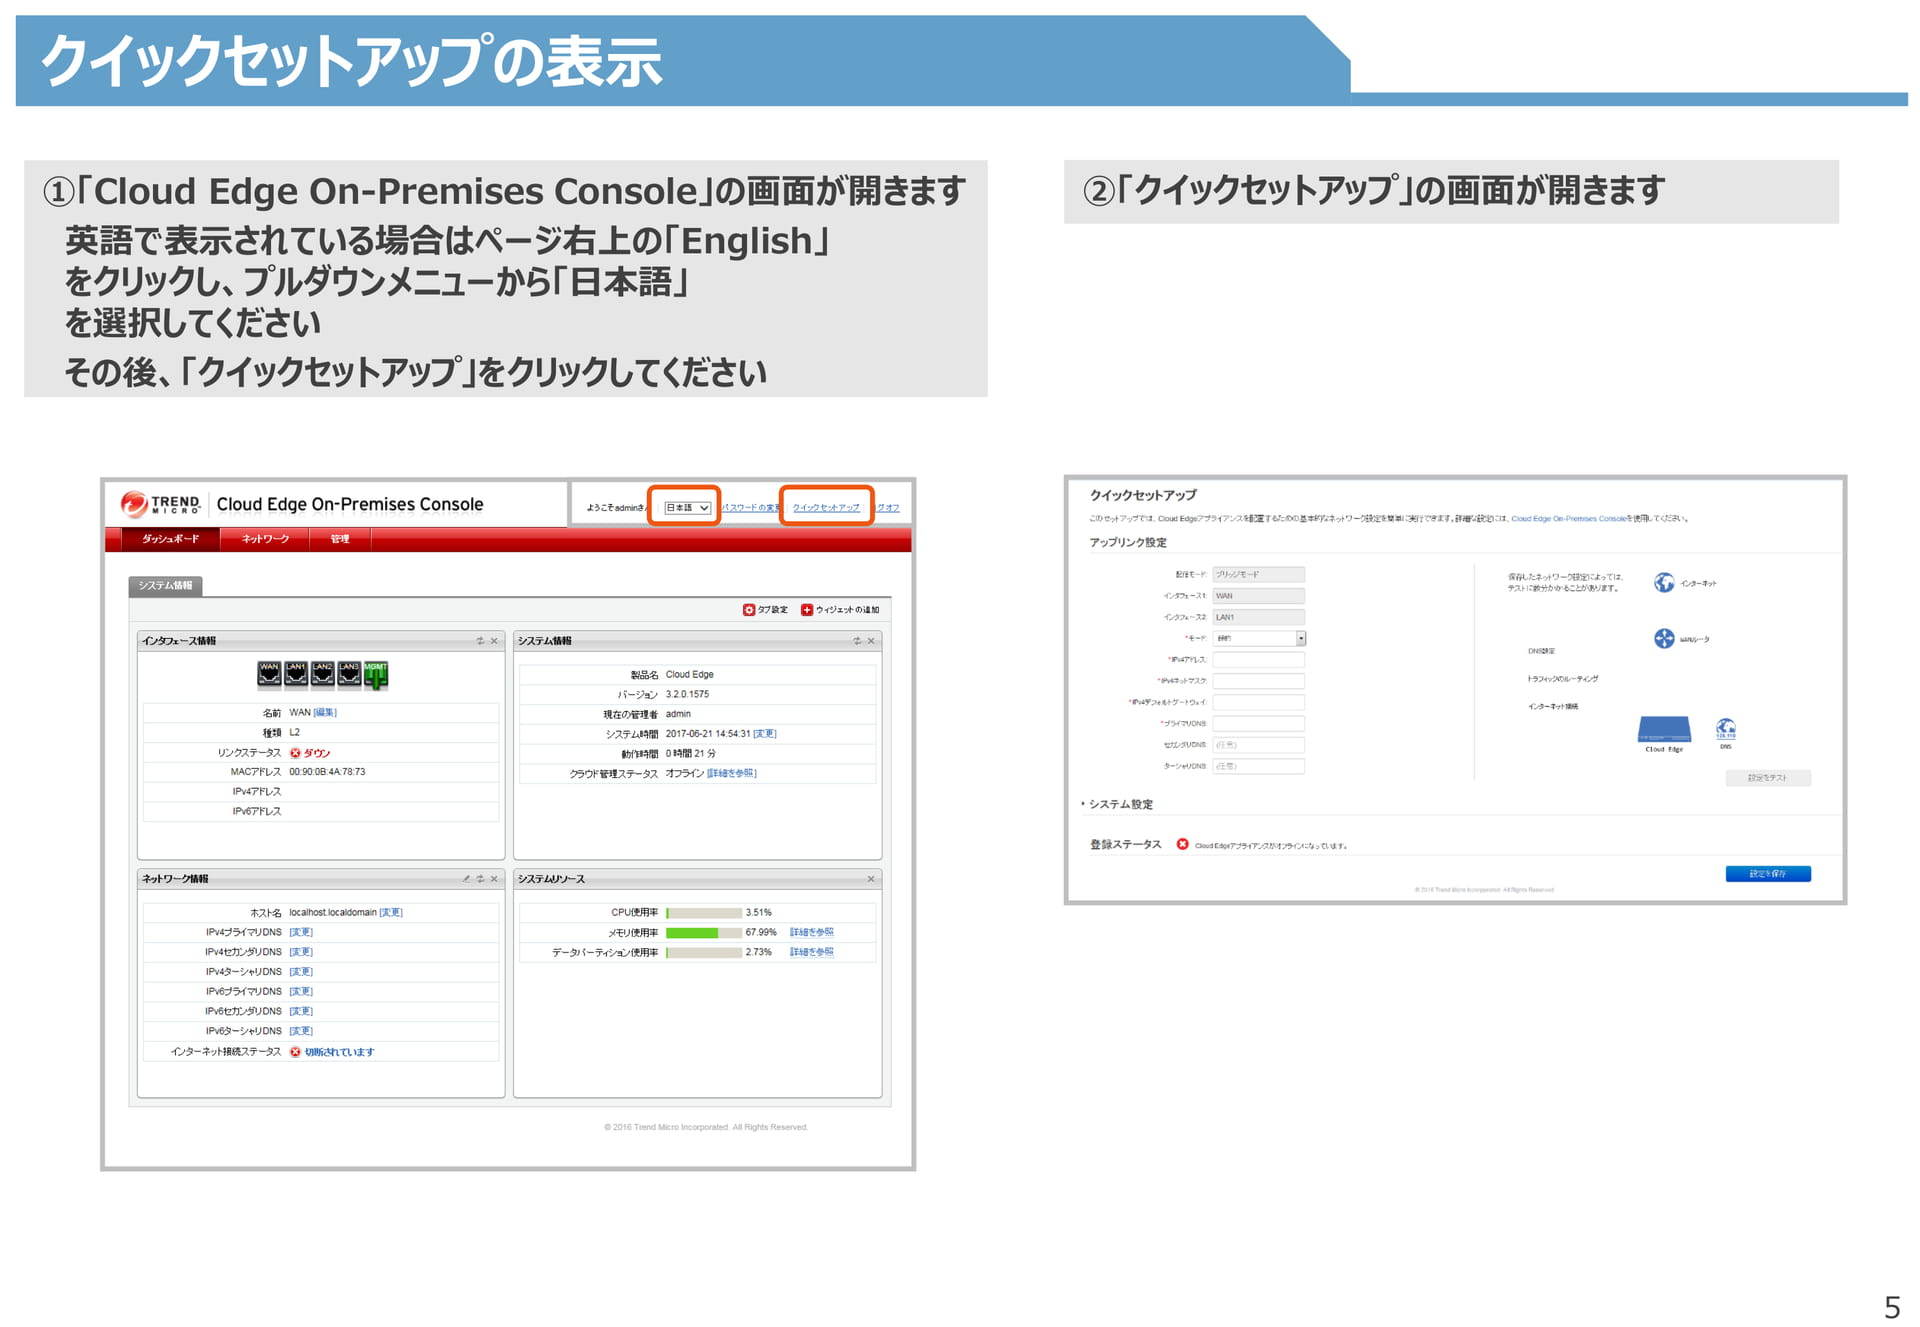Click the WAN port icon
This screenshot has height=1327, width=1920.
pos(269,674)
